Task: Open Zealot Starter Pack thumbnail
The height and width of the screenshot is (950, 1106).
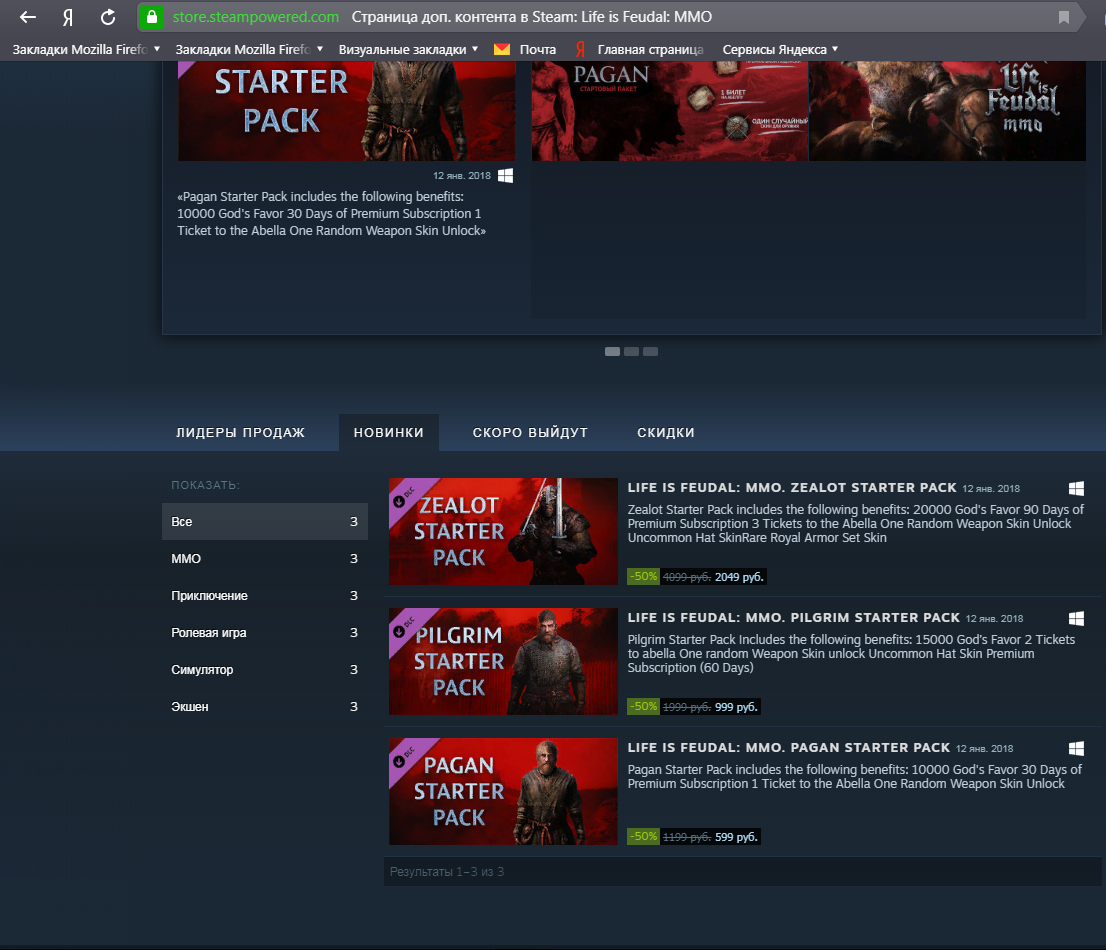Action: [x=503, y=532]
